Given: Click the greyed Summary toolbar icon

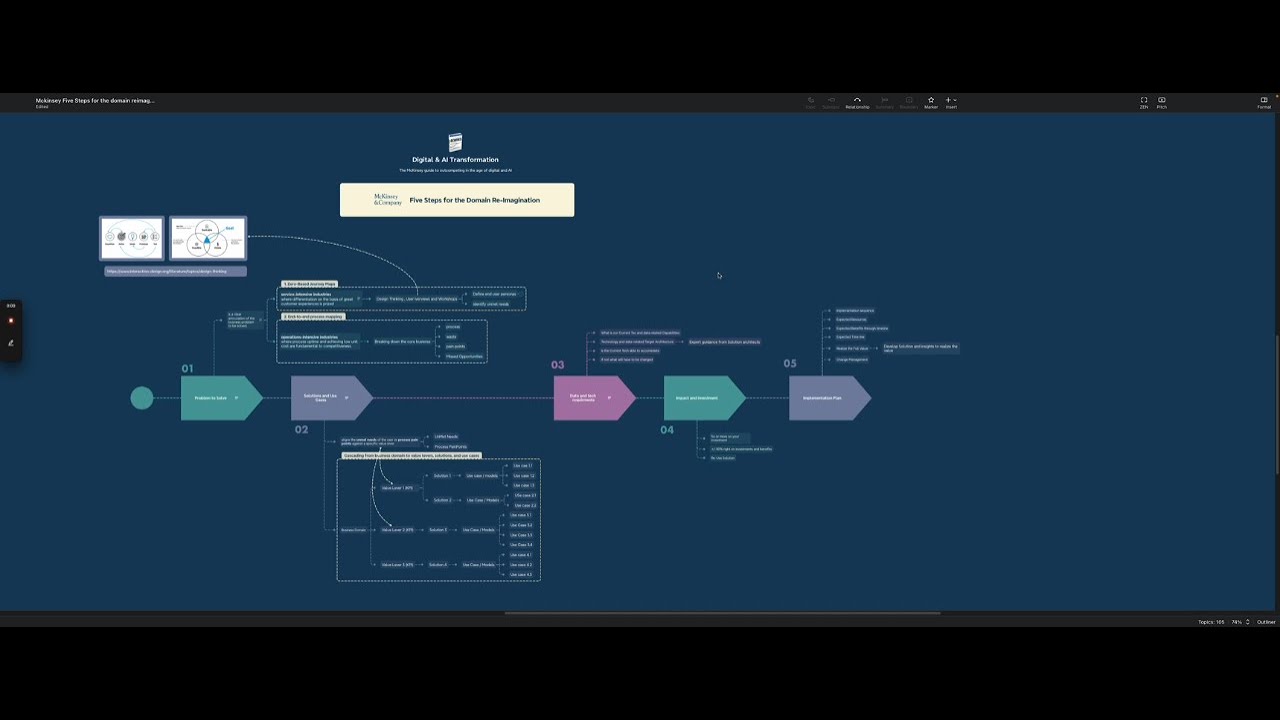Looking at the screenshot, I should (884, 102).
